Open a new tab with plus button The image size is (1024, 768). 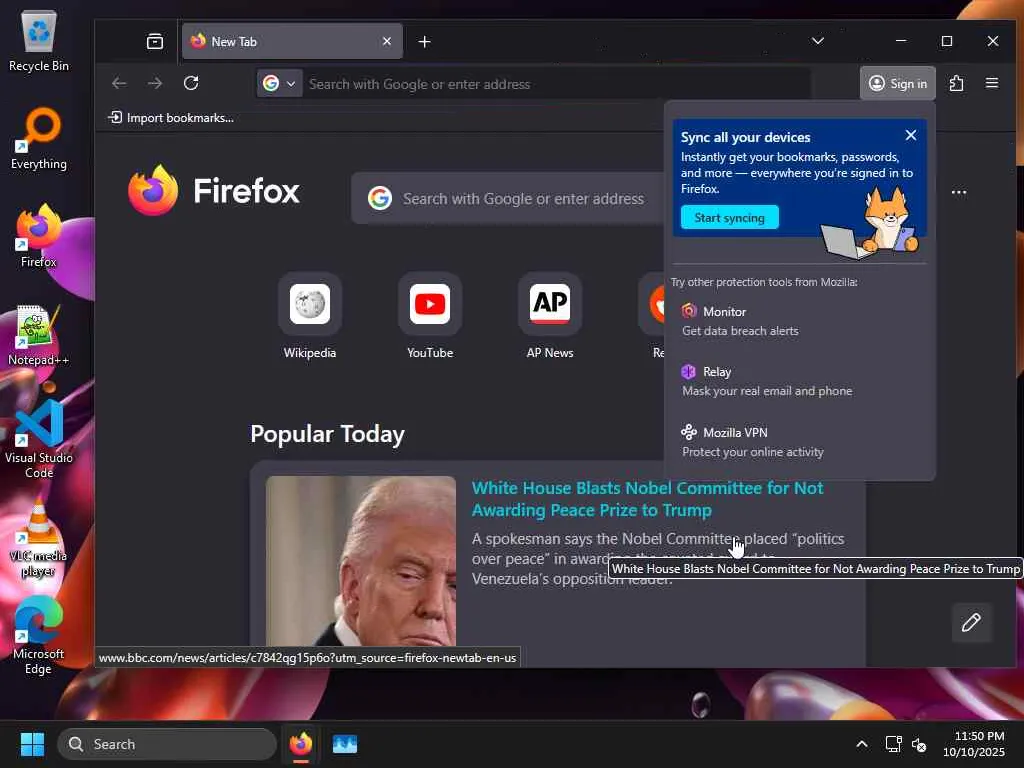(x=424, y=42)
